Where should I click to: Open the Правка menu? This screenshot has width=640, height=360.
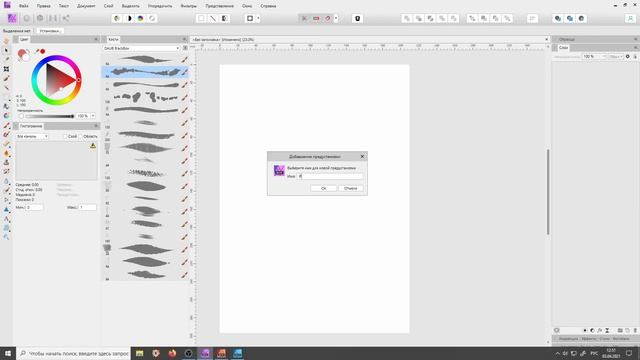pos(44,6)
